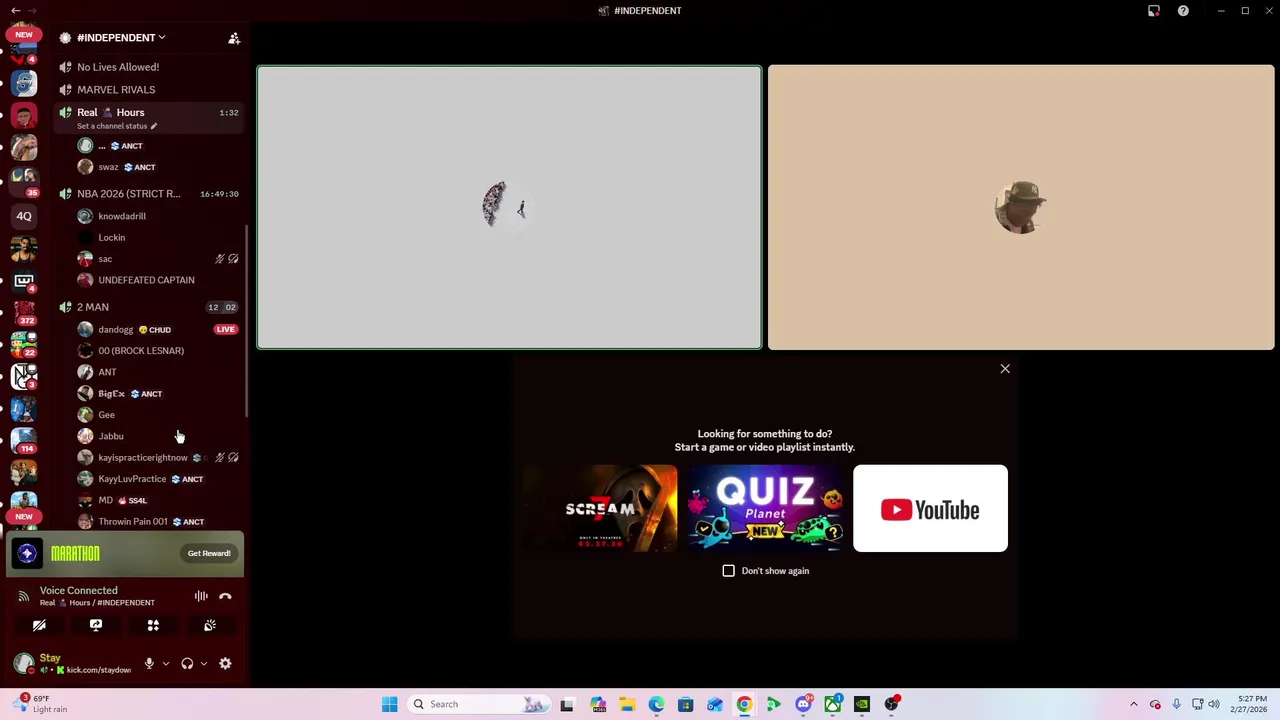Open Task View from the taskbar
Image resolution: width=1280 pixels, height=720 pixels.
pos(567,704)
